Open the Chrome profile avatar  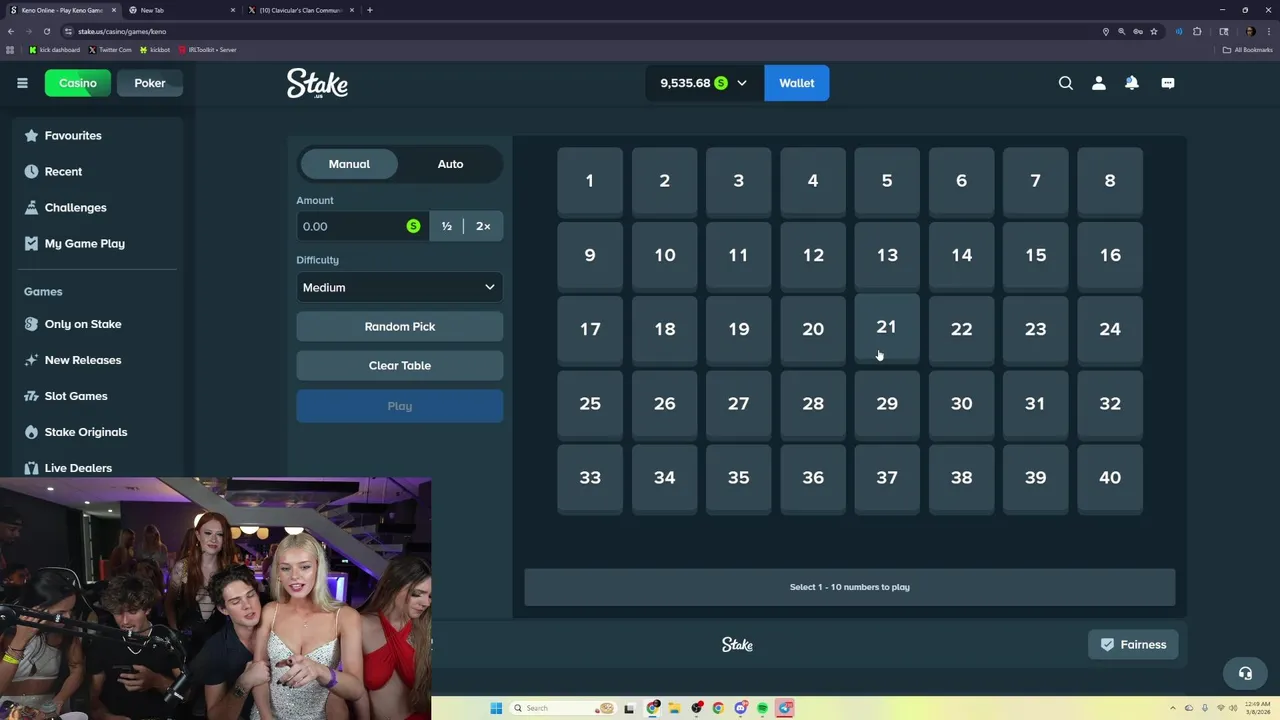tap(1250, 31)
